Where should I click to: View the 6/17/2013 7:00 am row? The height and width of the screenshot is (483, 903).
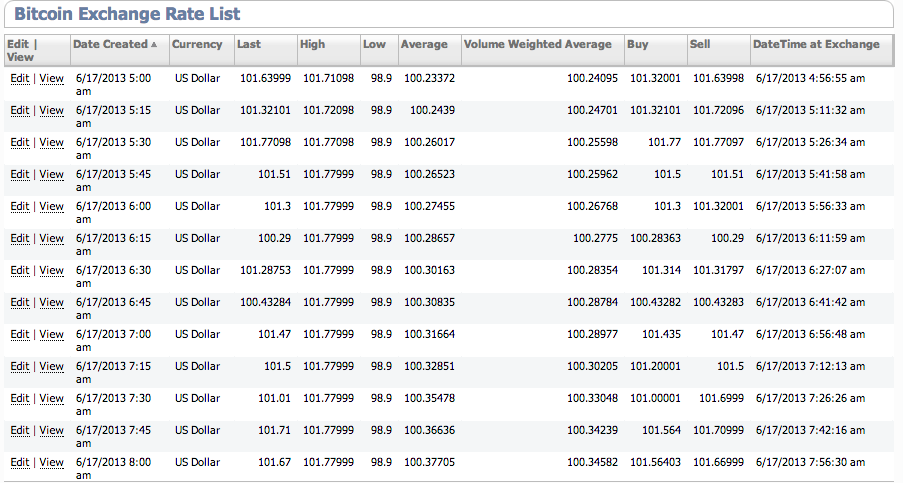click(51, 334)
